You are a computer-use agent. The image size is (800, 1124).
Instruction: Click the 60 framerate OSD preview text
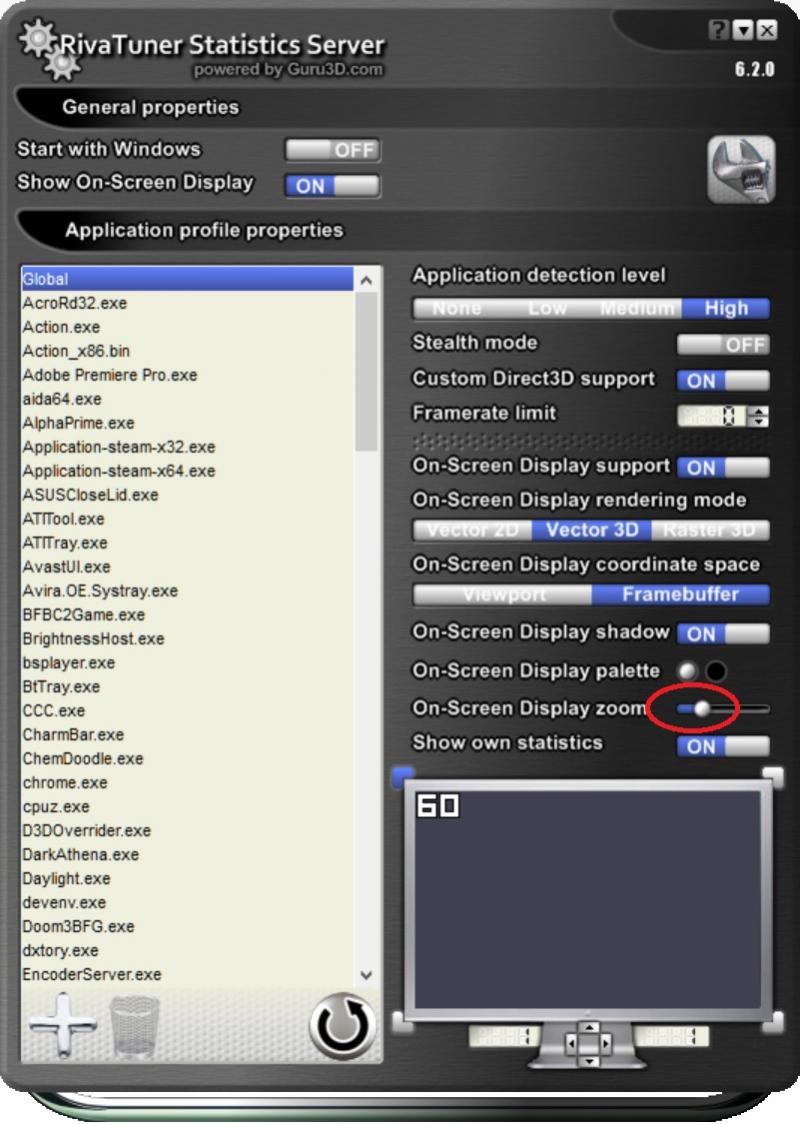click(x=437, y=806)
